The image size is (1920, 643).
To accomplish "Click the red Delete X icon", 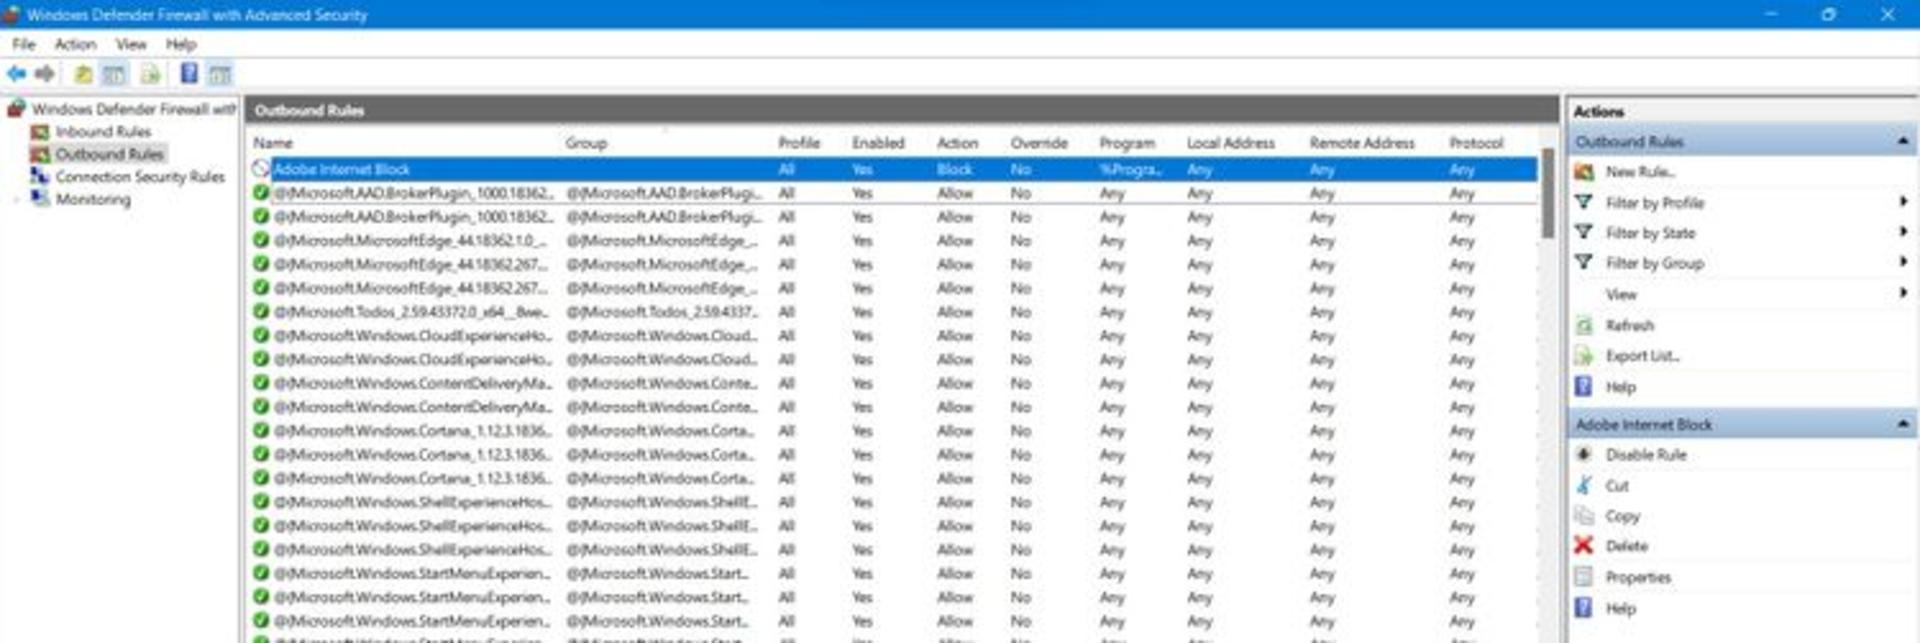I will (1584, 546).
